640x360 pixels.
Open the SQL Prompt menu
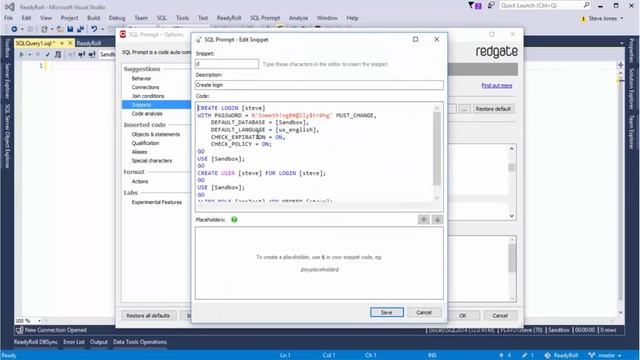point(265,18)
